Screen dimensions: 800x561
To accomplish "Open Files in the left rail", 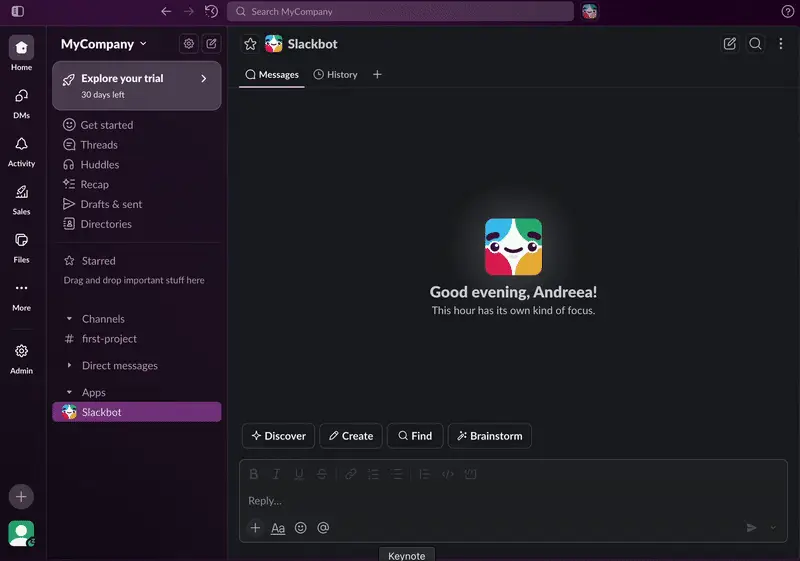I will pos(21,246).
